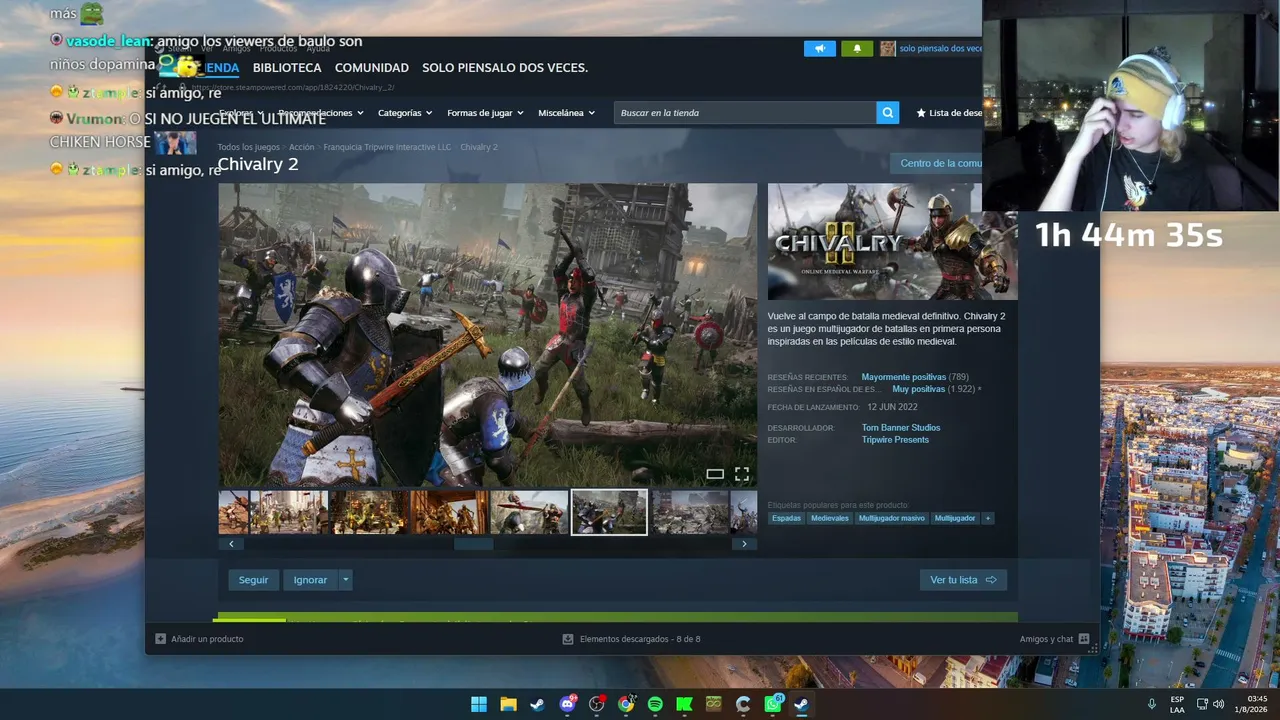Open the dropdown arrow beside Ignorar
1280x720 pixels.
pyautogui.click(x=345, y=580)
